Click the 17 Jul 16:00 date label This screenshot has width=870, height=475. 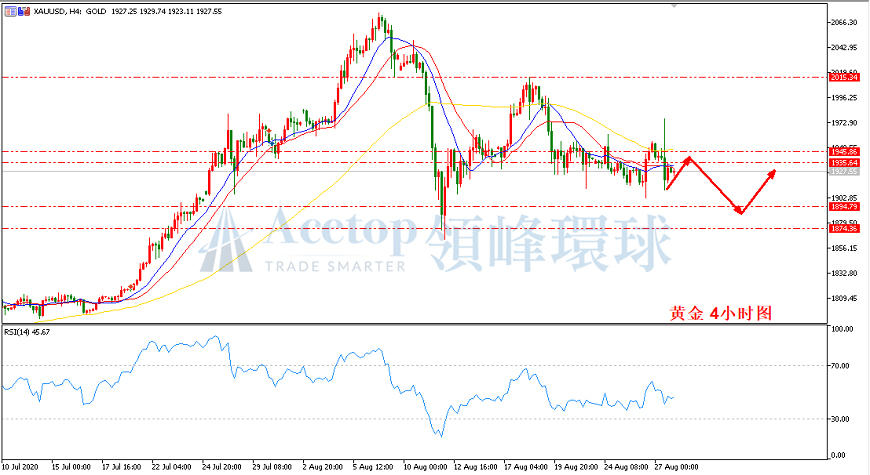pyautogui.click(x=122, y=467)
